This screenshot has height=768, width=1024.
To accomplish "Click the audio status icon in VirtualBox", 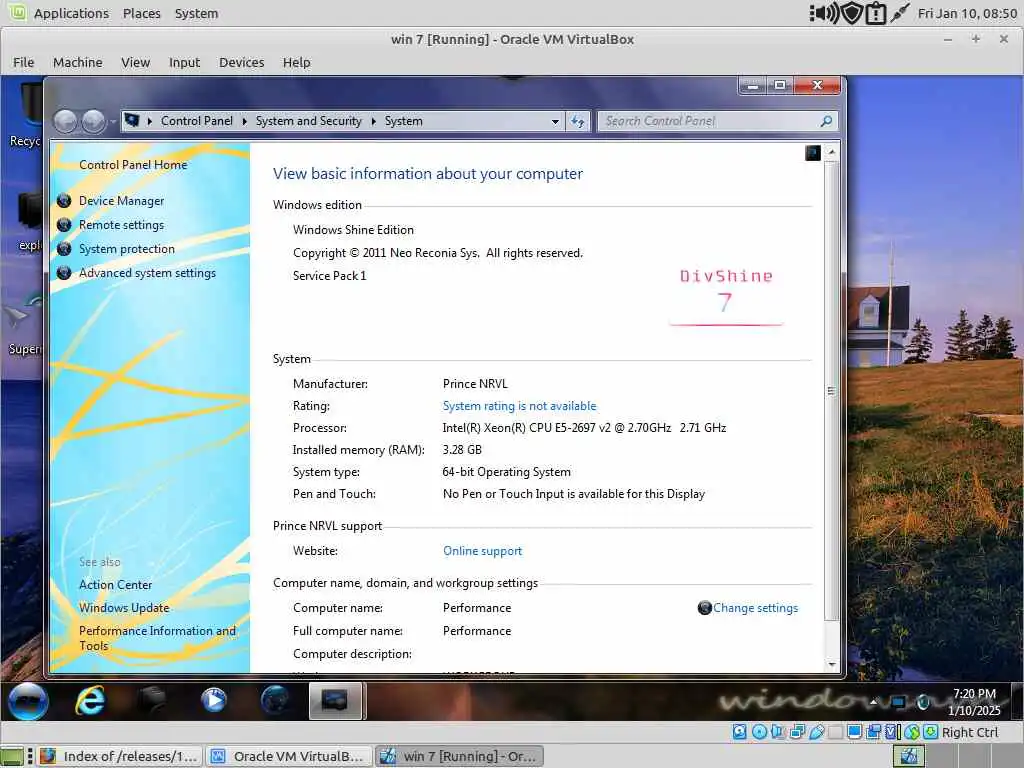I will [777, 732].
